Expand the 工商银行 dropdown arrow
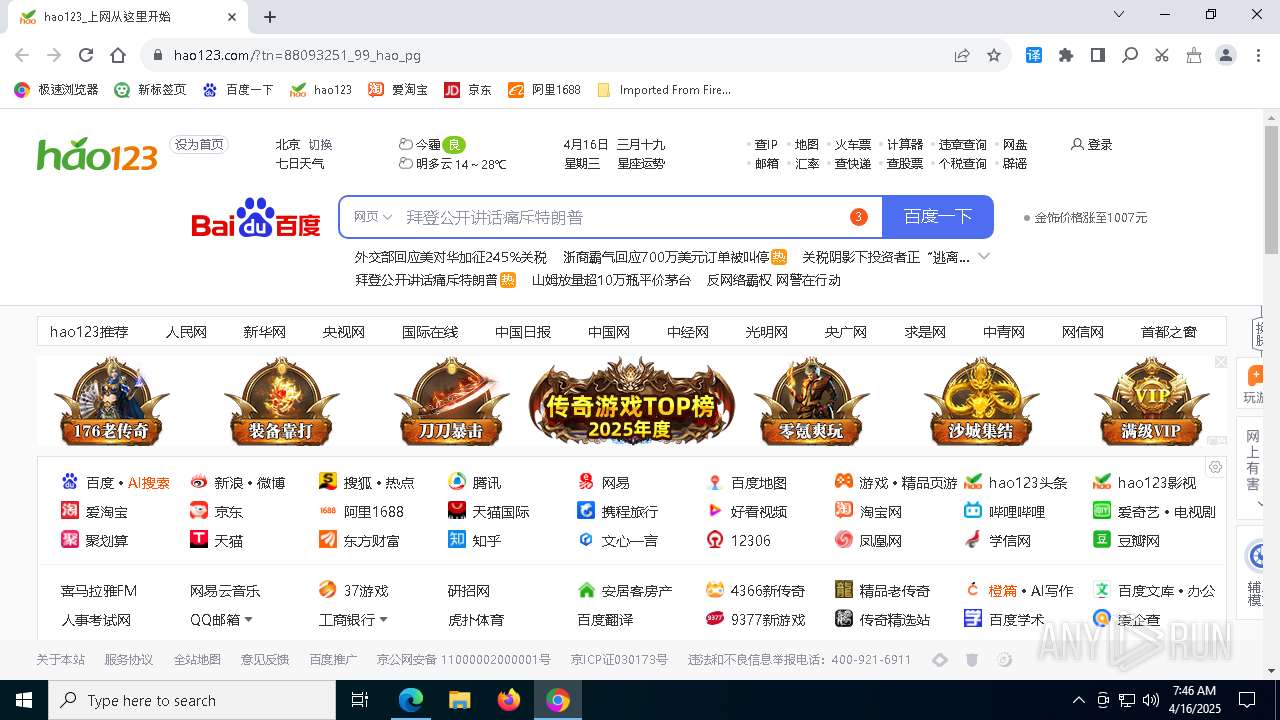Image resolution: width=1280 pixels, height=720 pixels. coord(383,620)
